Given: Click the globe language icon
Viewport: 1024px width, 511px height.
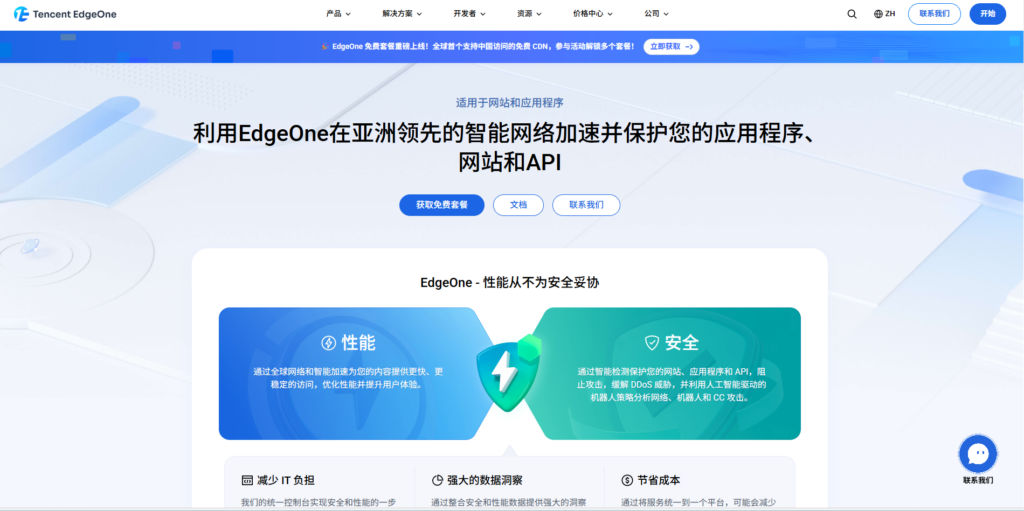Looking at the screenshot, I should [878, 14].
